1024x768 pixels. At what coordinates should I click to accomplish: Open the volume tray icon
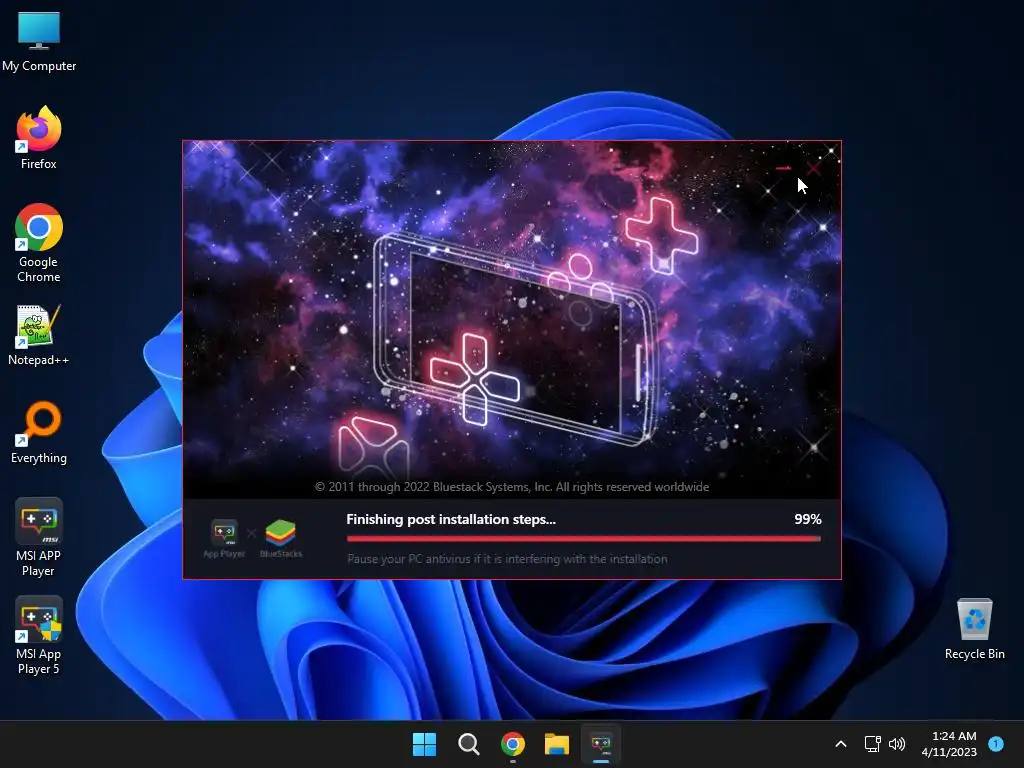897,744
